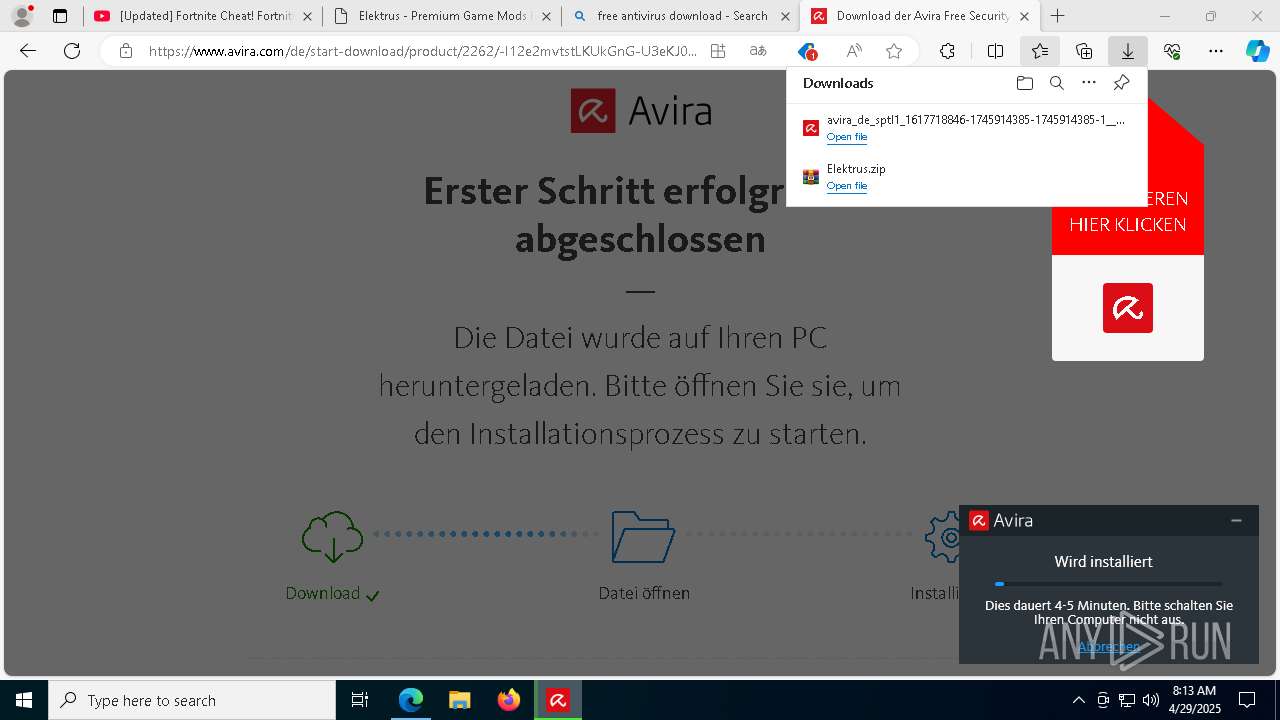This screenshot has width=1280, height=720.
Task: Add this page to favorites star
Action: click(894, 51)
